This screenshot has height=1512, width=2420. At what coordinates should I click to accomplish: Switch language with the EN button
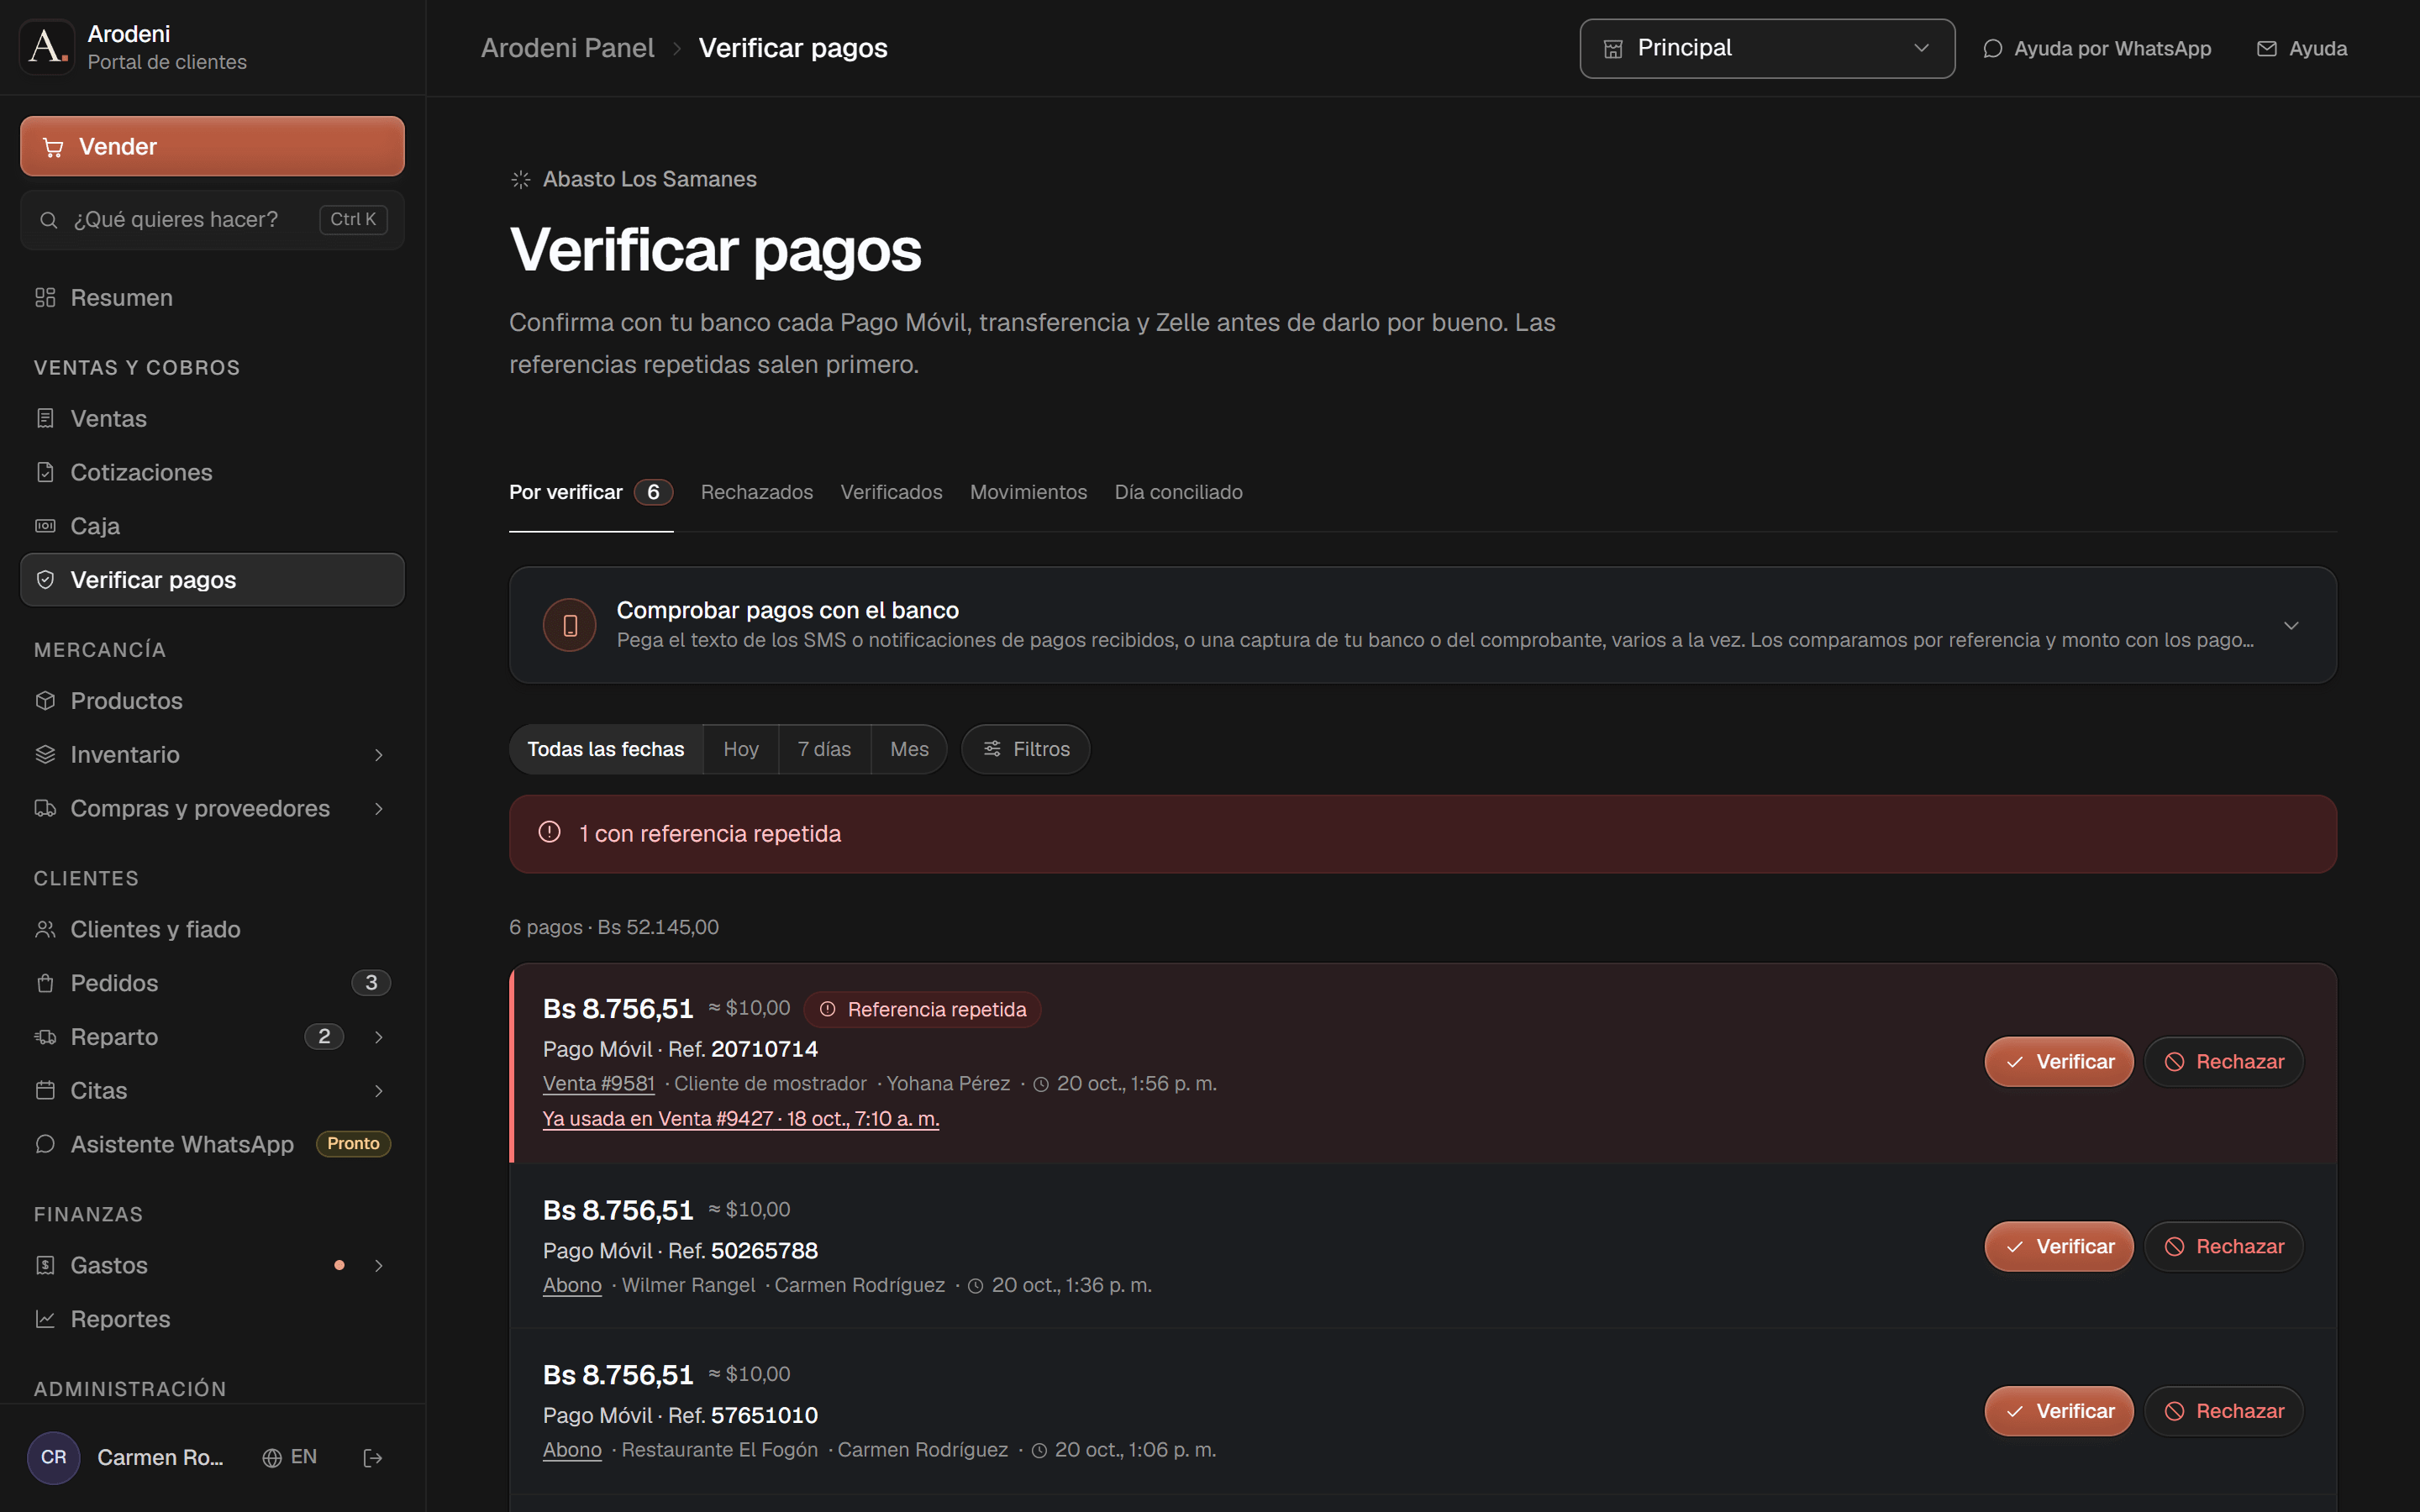coord(290,1458)
